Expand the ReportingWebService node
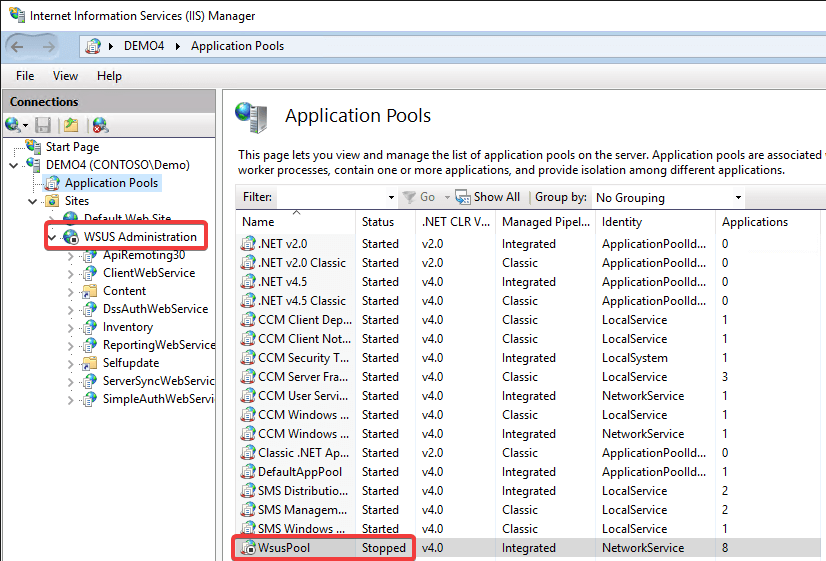The width and height of the screenshot is (826, 561). click(71, 346)
